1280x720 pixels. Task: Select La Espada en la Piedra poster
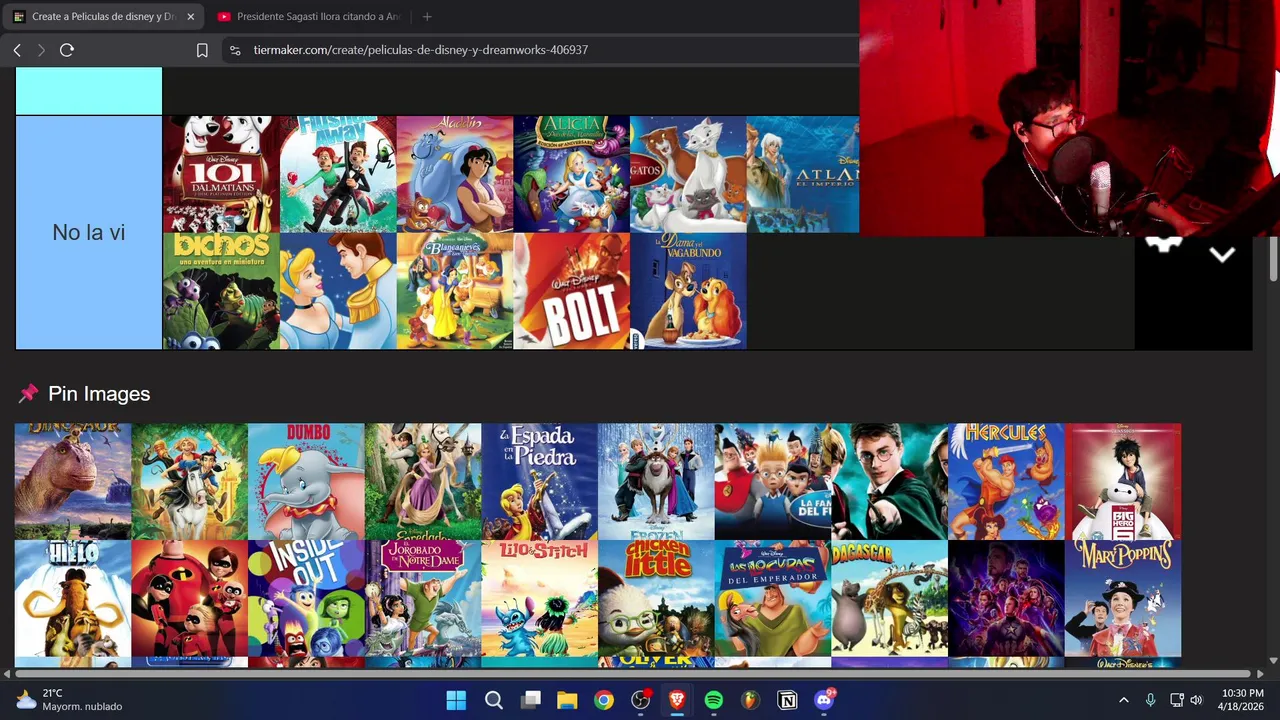coord(539,481)
